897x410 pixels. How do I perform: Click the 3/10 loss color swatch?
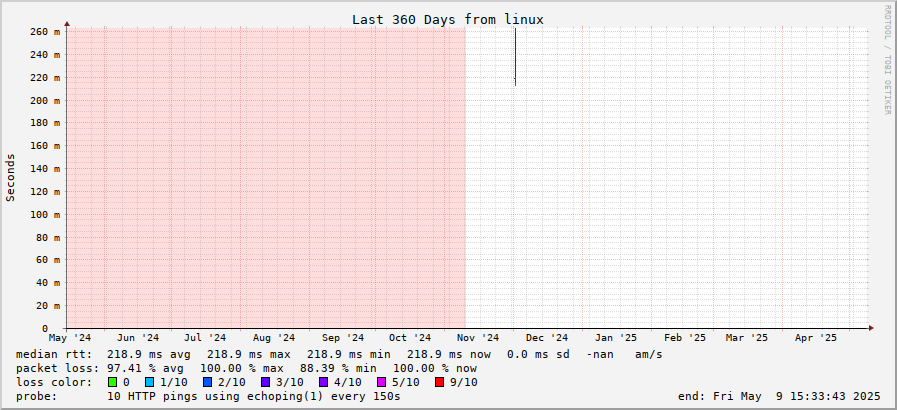point(266,382)
